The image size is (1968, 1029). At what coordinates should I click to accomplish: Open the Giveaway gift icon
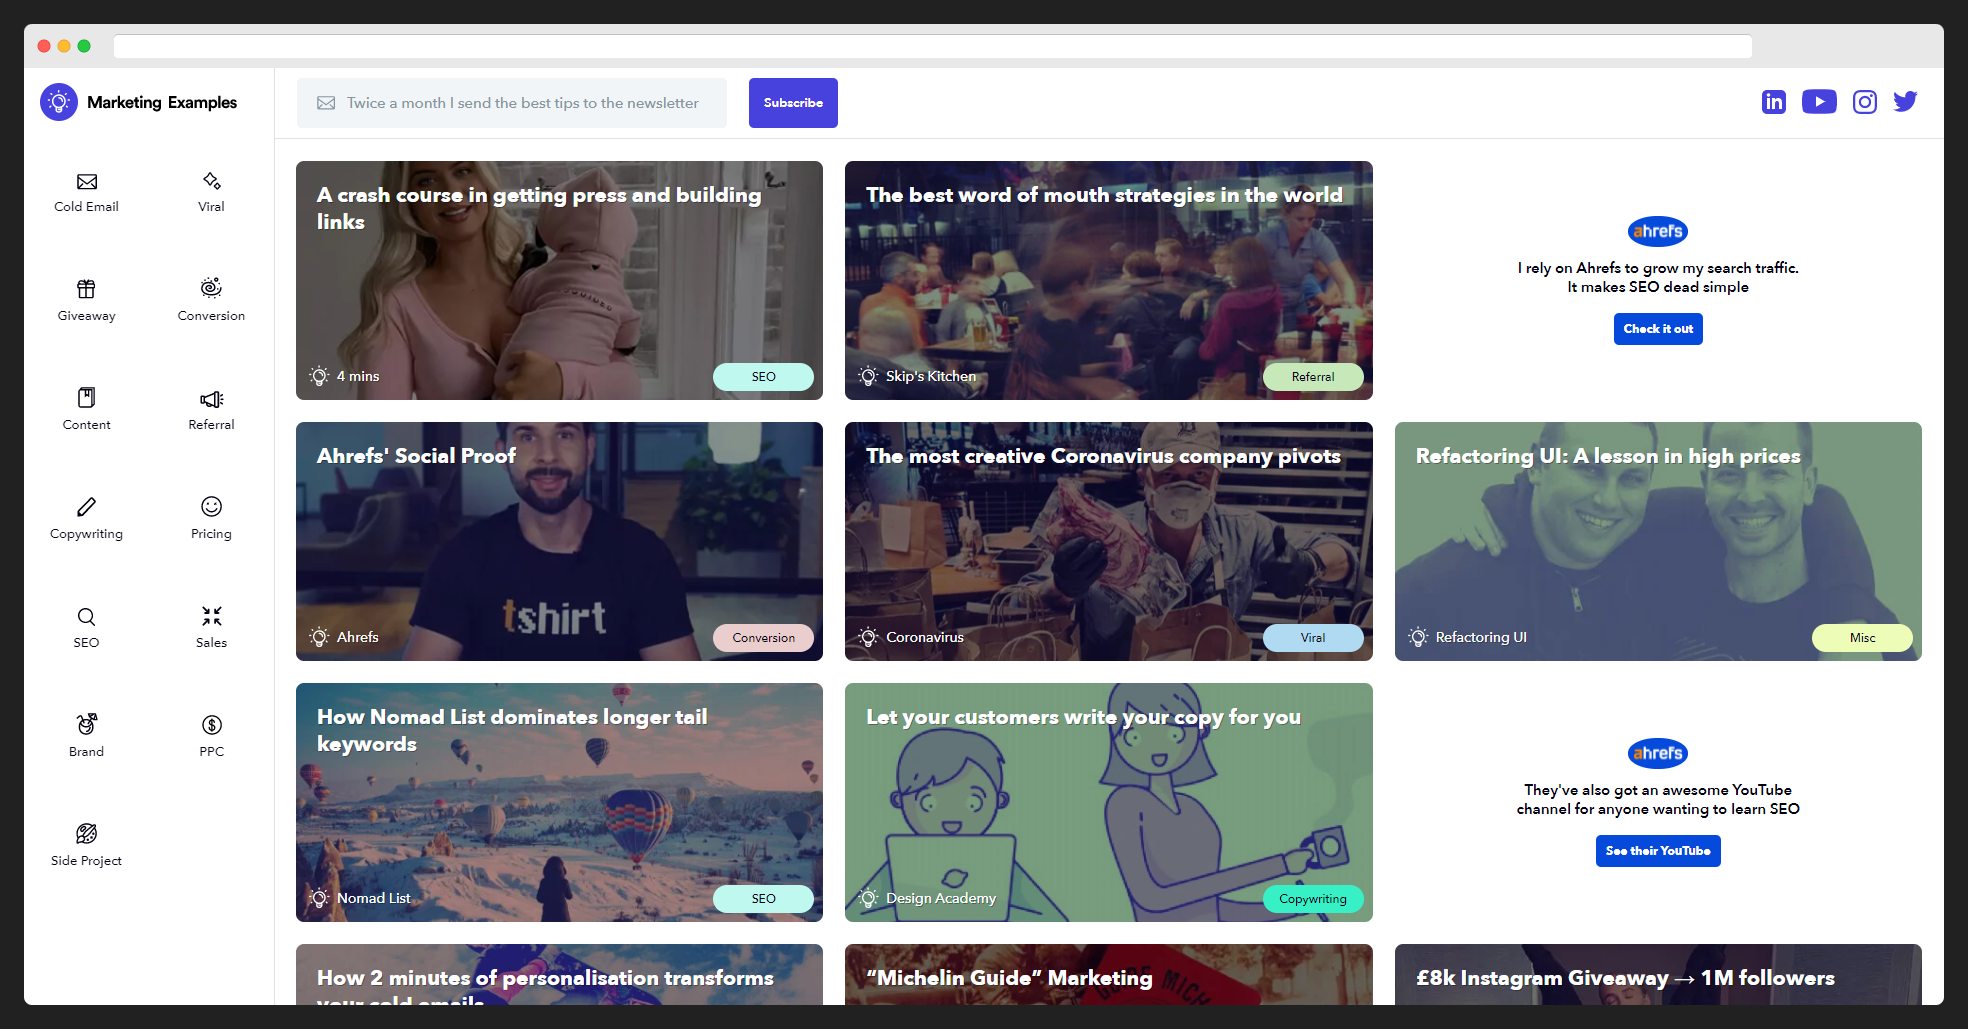point(87,289)
